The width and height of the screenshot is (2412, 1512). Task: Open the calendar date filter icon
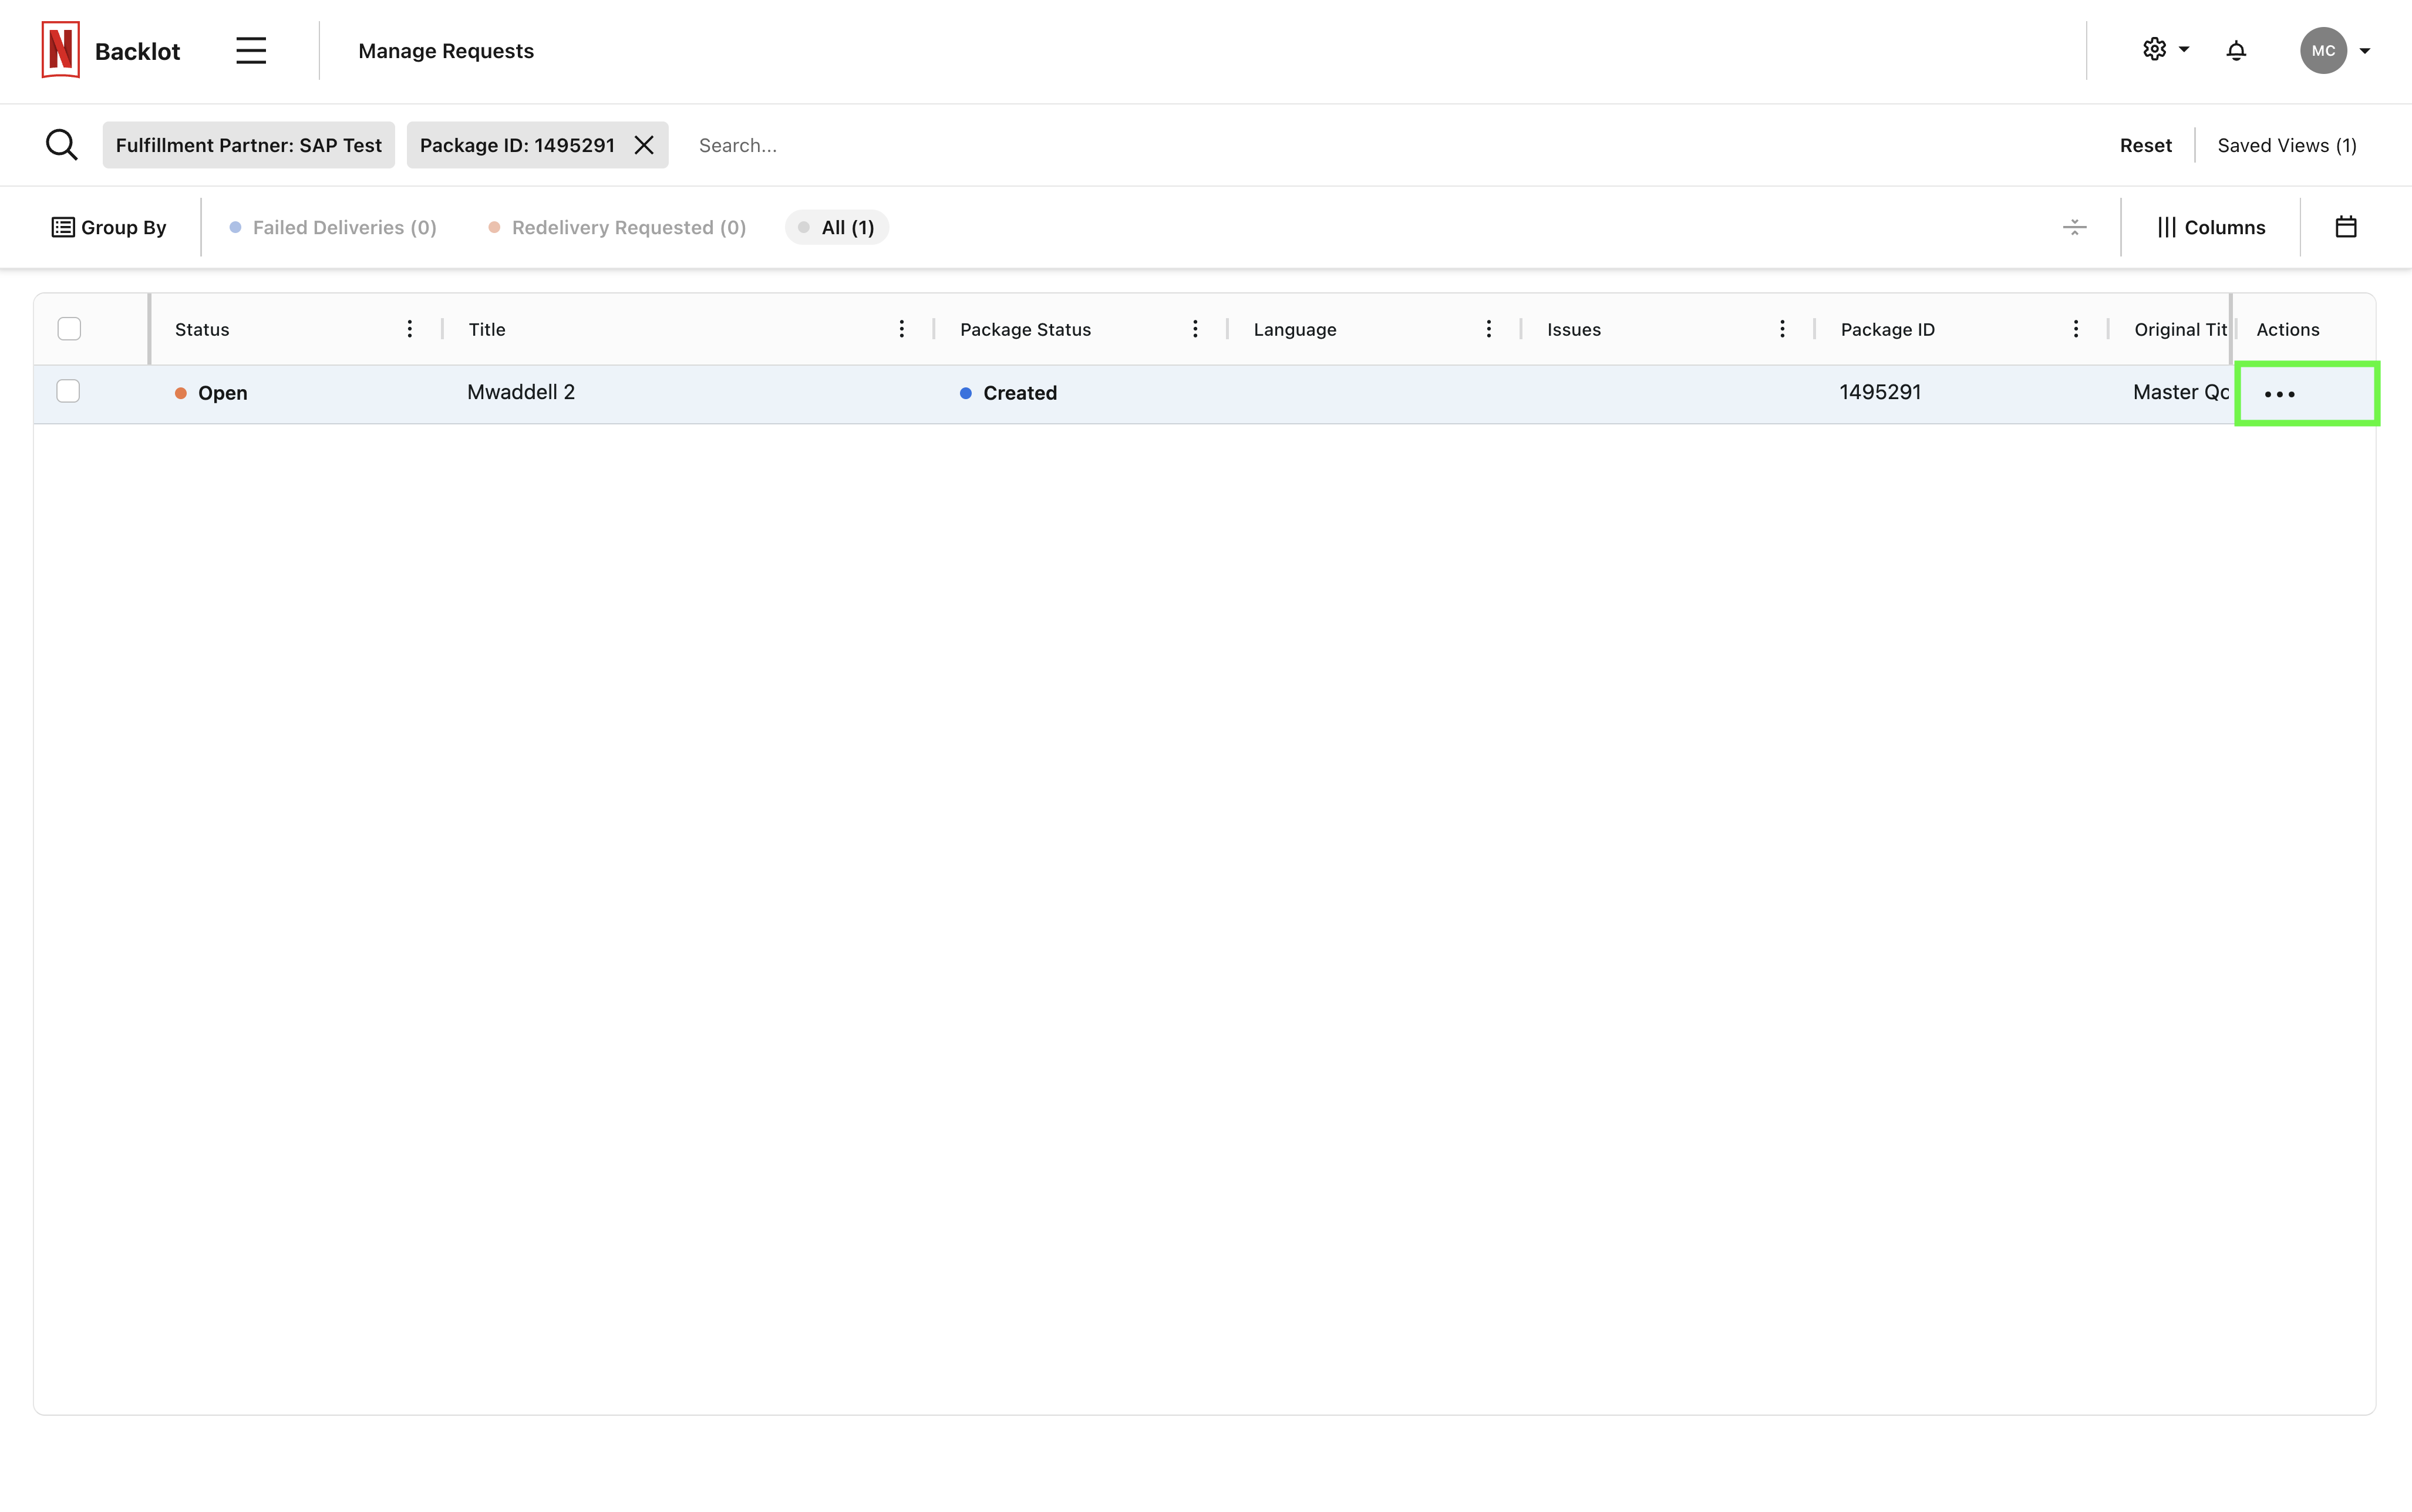point(2345,227)
